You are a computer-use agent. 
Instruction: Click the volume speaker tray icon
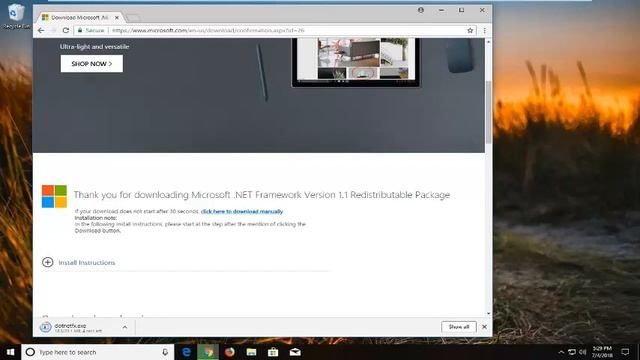pyautogui.click(x=582, y=352)
